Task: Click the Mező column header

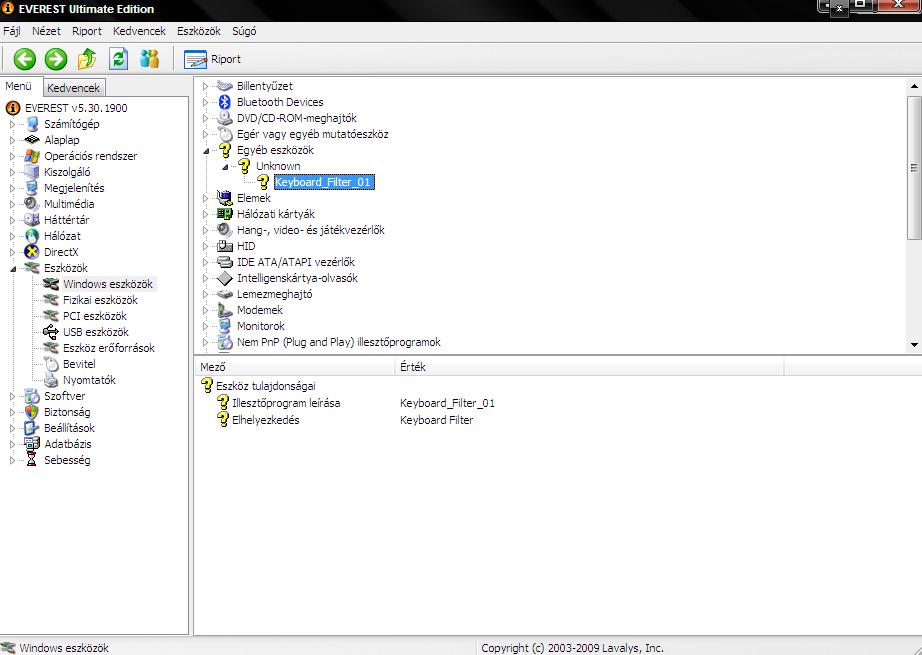Action: coord(295,367)
